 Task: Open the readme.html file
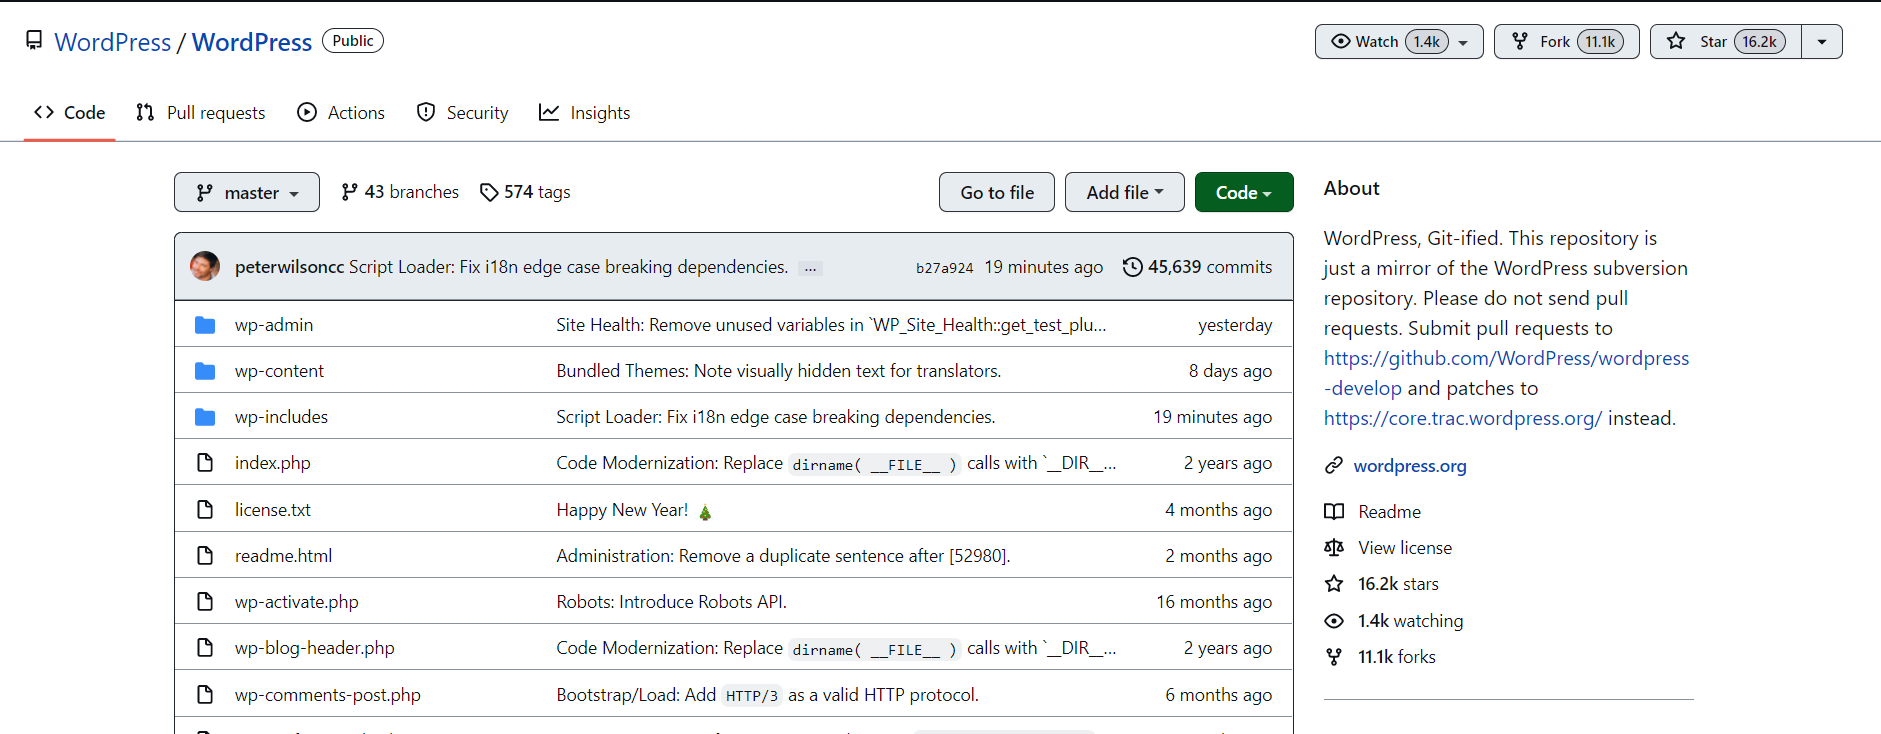click(x=283, y=556)
